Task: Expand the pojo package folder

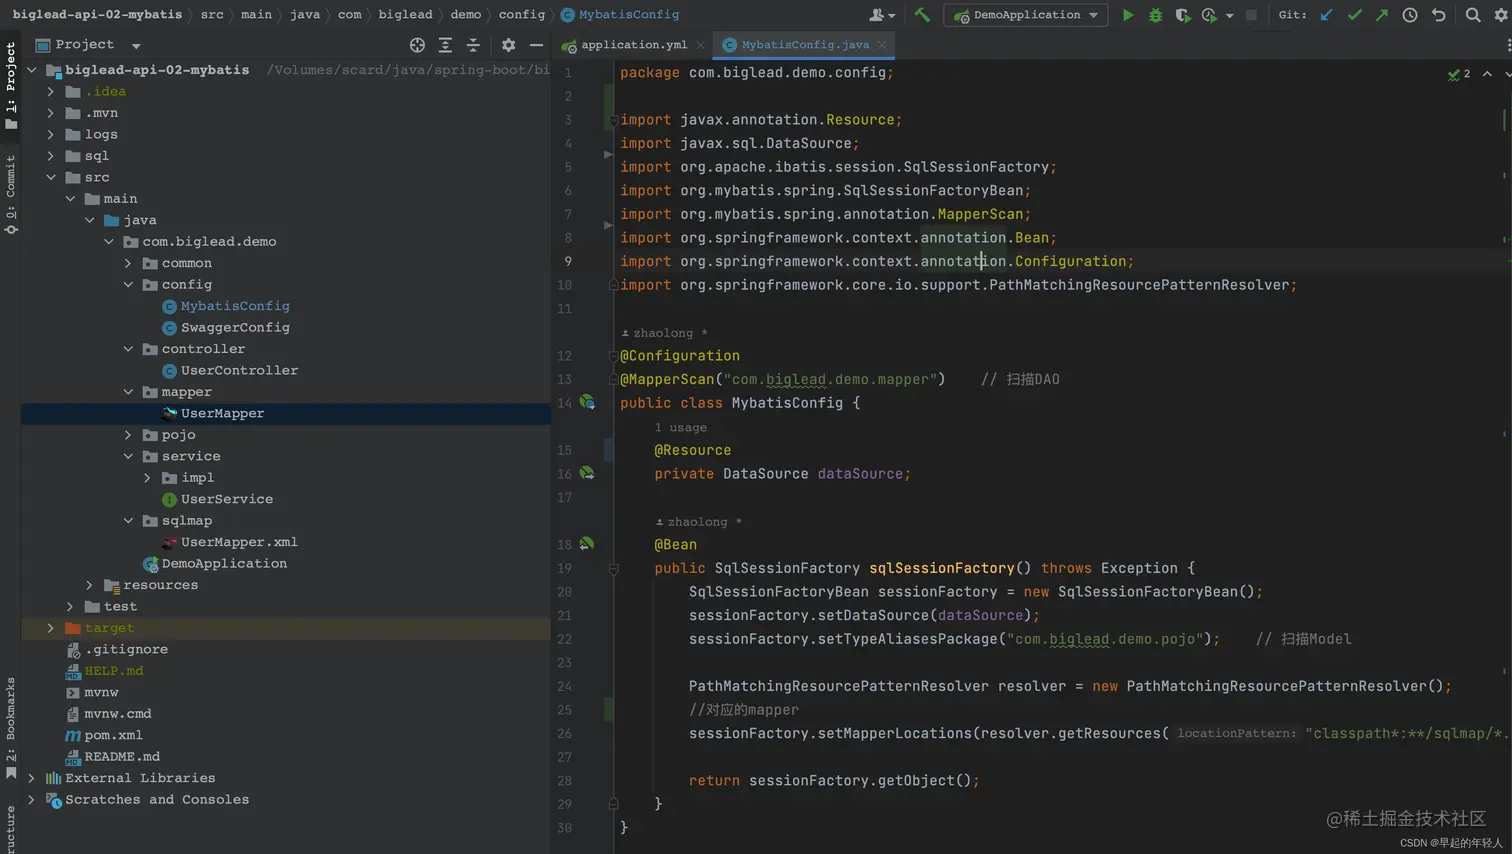Action: (128, 435)
